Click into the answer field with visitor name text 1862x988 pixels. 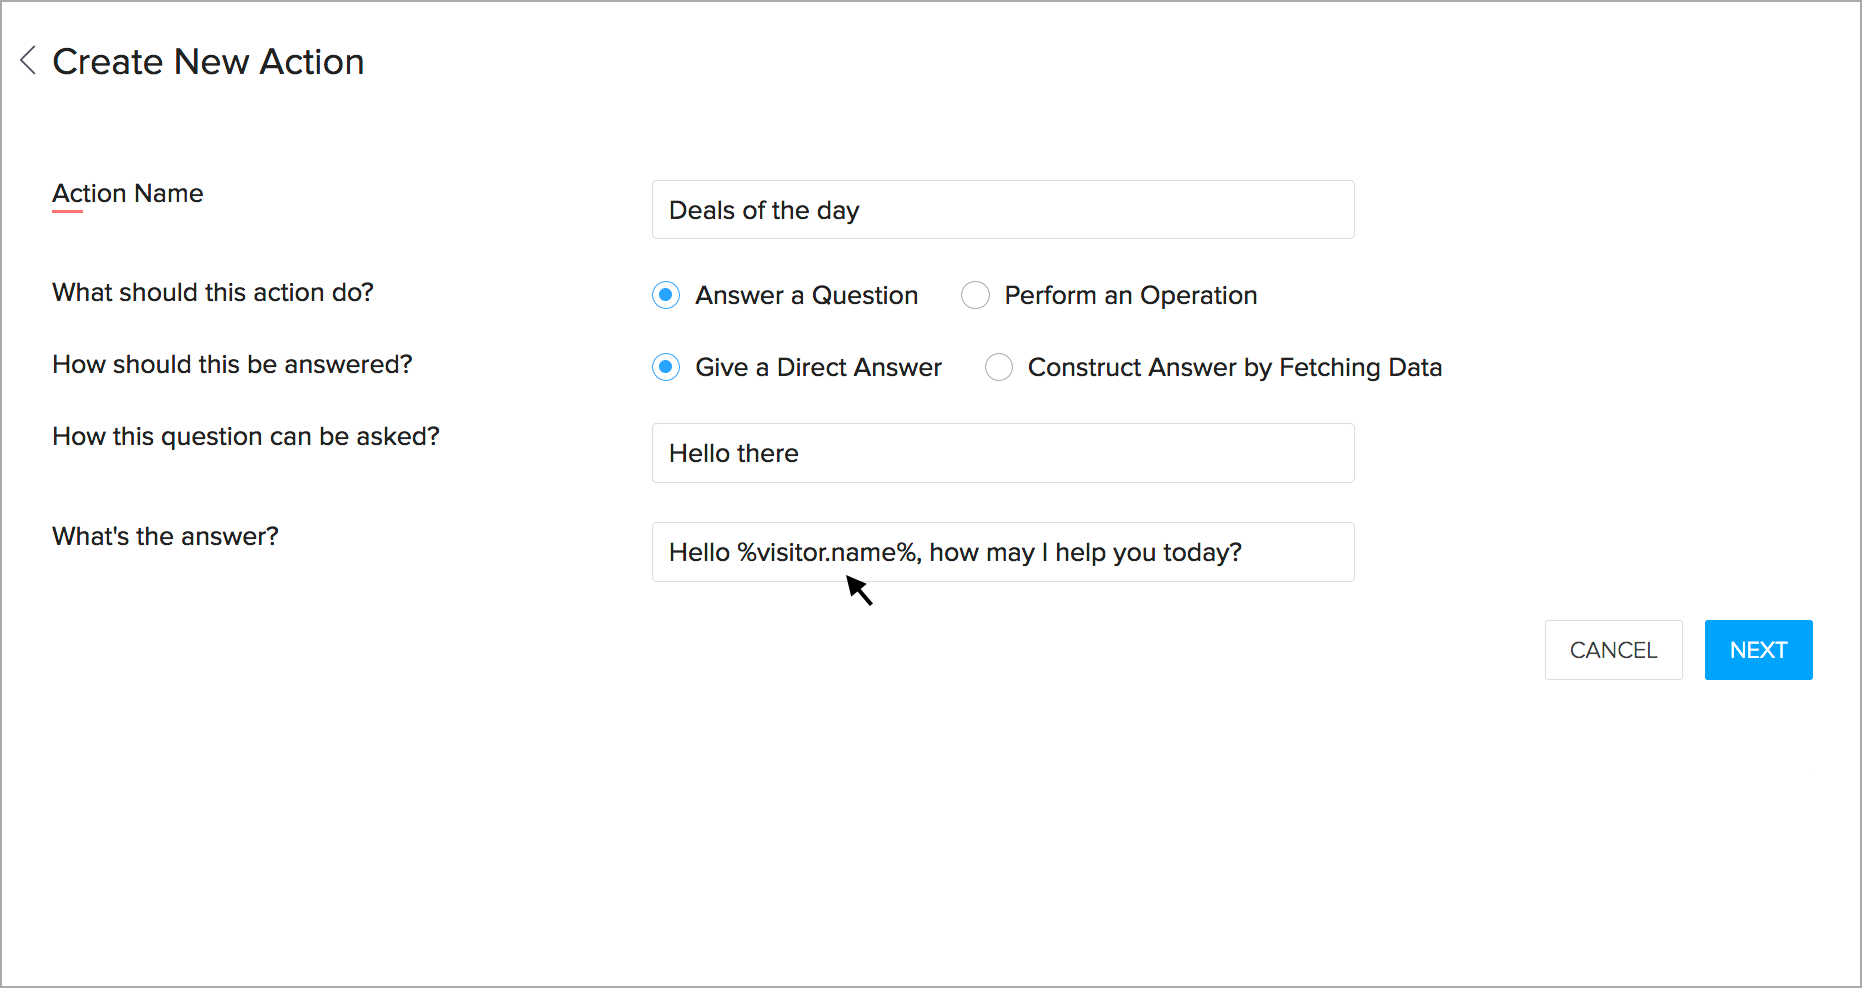(1003, 552)
